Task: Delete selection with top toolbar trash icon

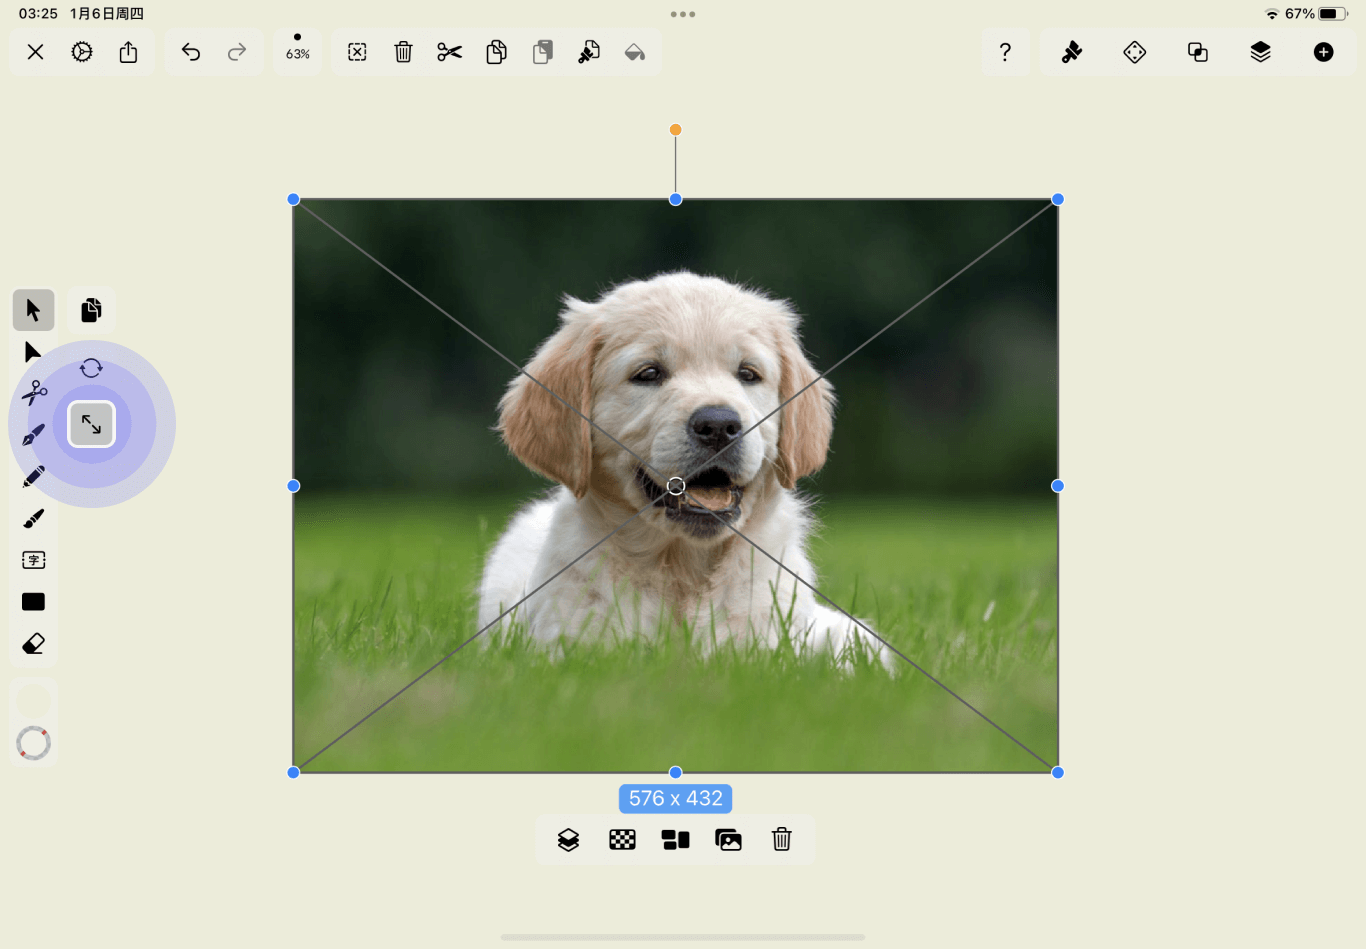Action: pyautogui.click(x=404, y=52)
